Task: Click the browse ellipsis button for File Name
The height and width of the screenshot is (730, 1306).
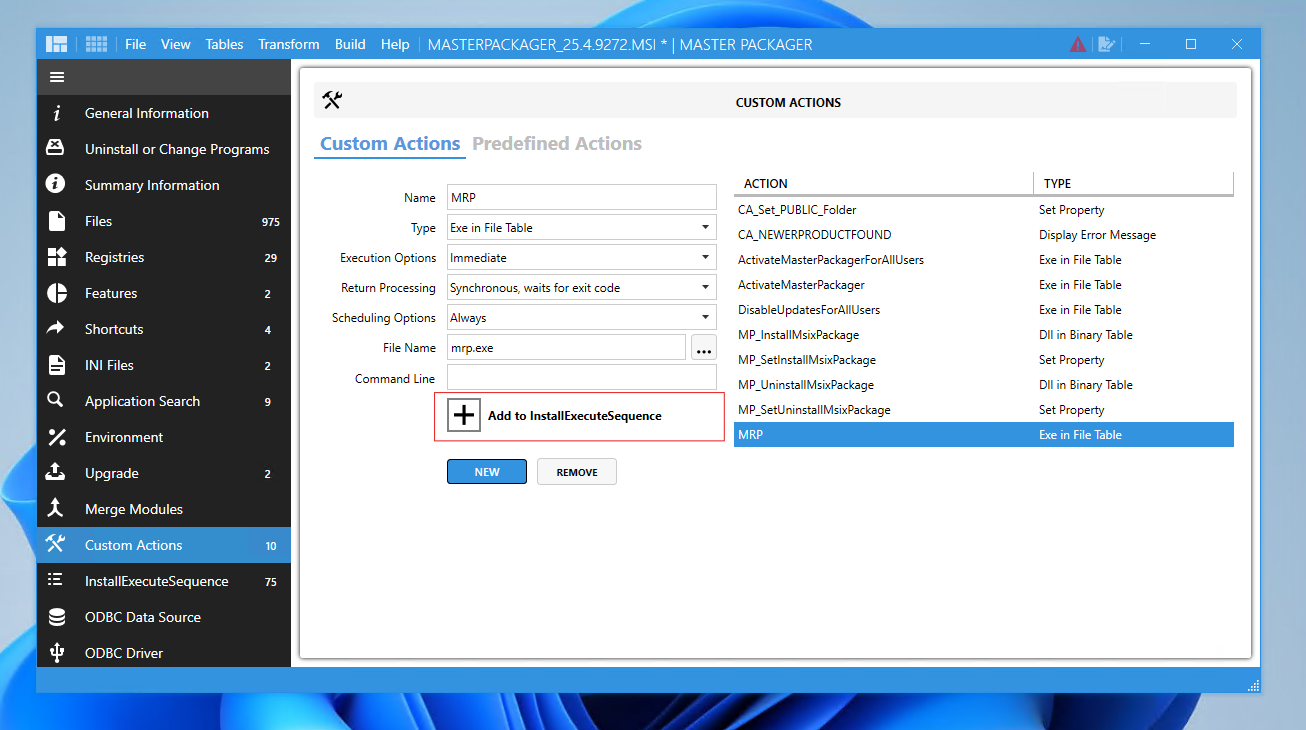Action: (704, 348)
